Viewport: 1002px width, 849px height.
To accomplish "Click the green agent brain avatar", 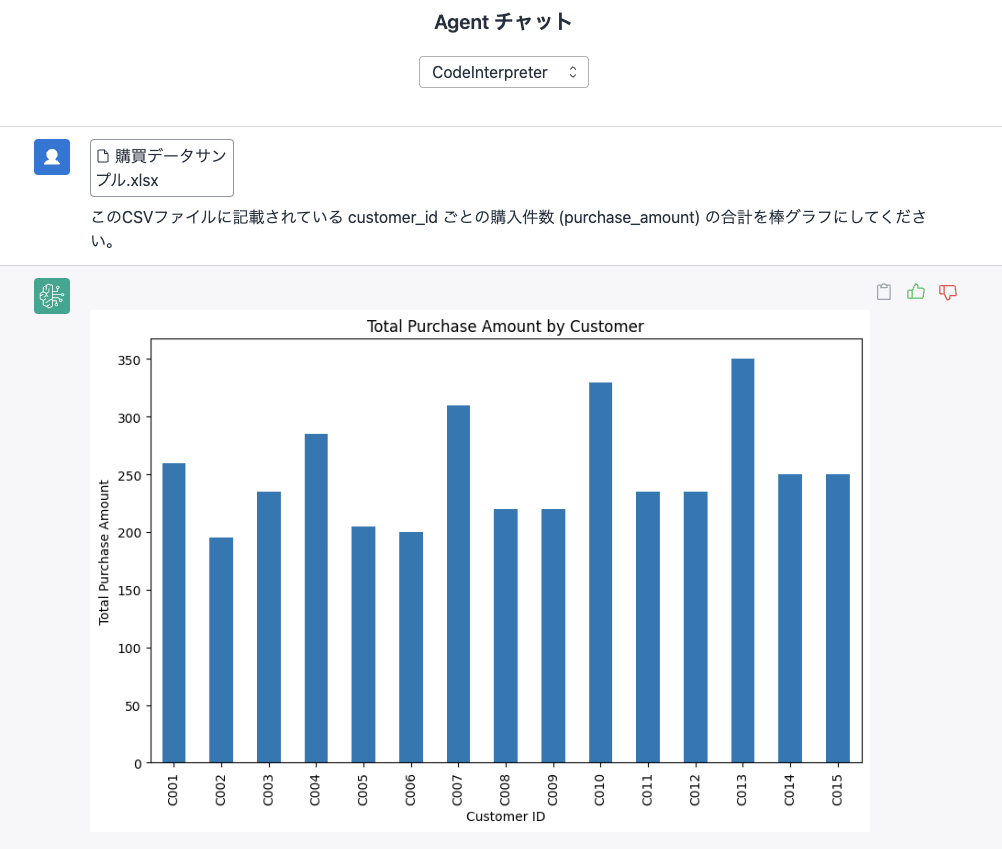I will [x=52, y=296].
